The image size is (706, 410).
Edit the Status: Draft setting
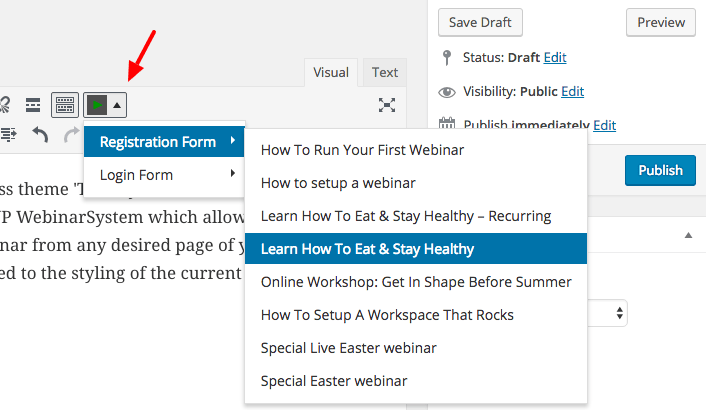click(x=555, y=58)
